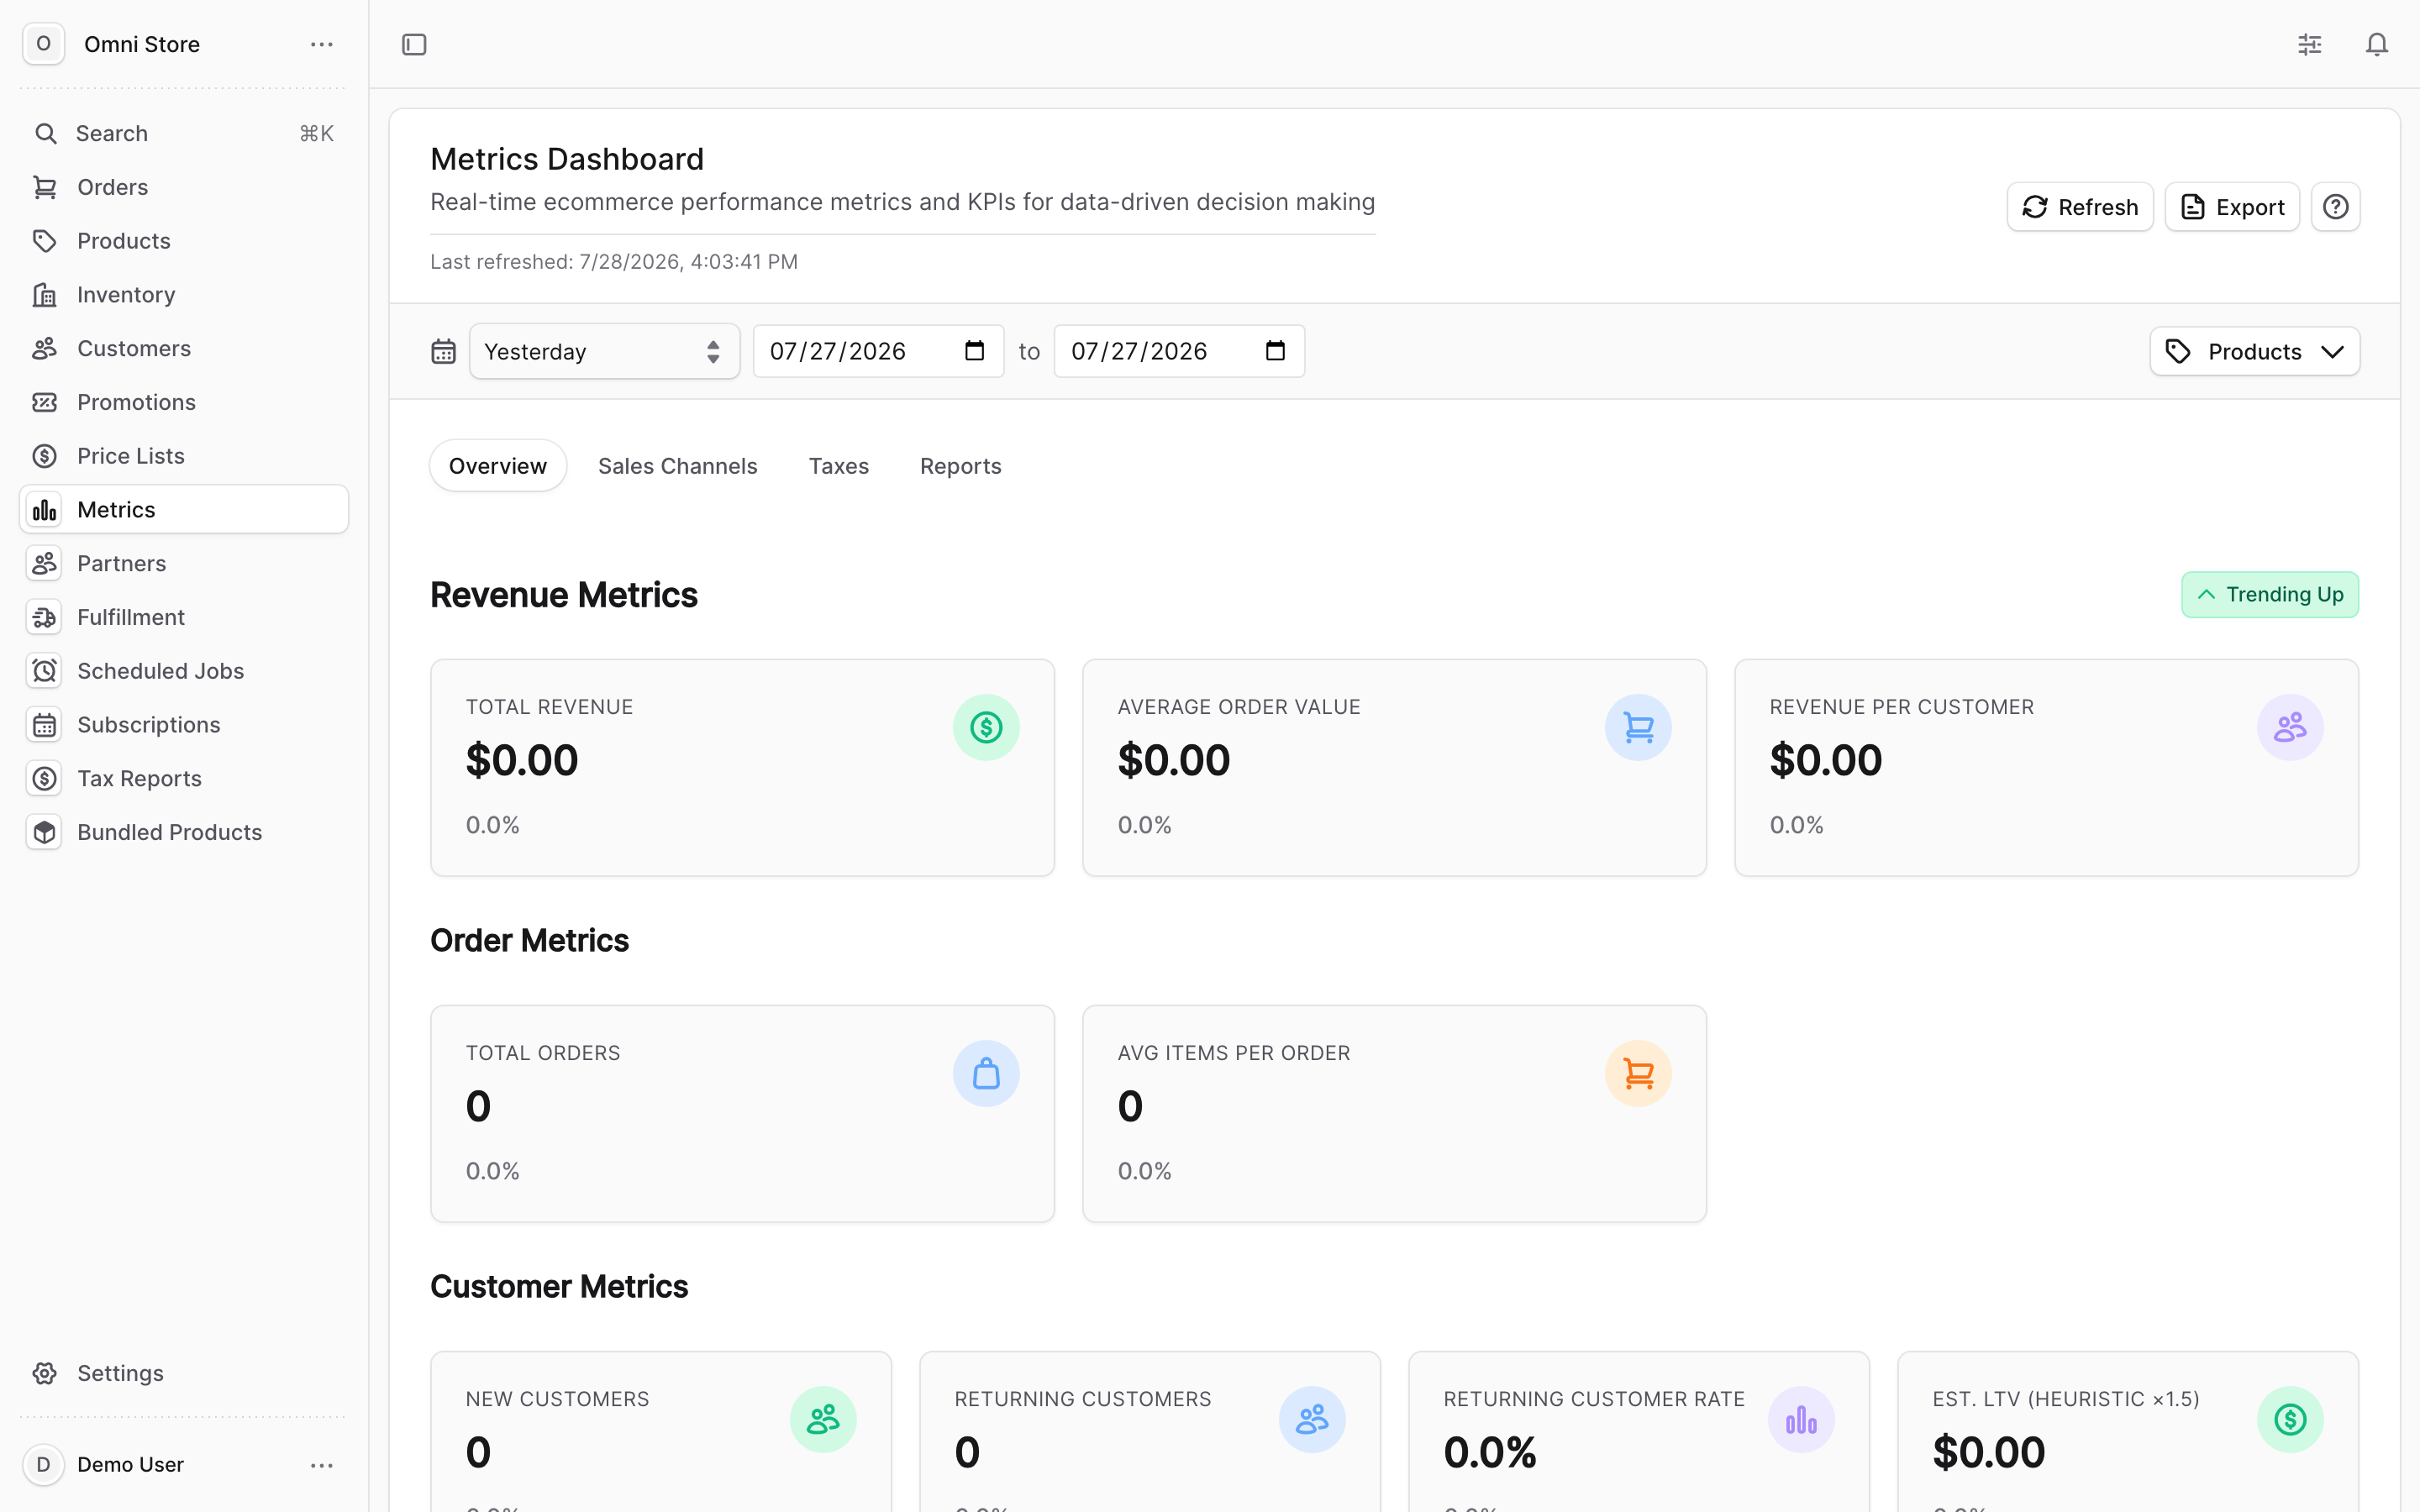Click the Total Orders bag icon
This screenshot has height=1512, width=2420.
[985, 1073]
